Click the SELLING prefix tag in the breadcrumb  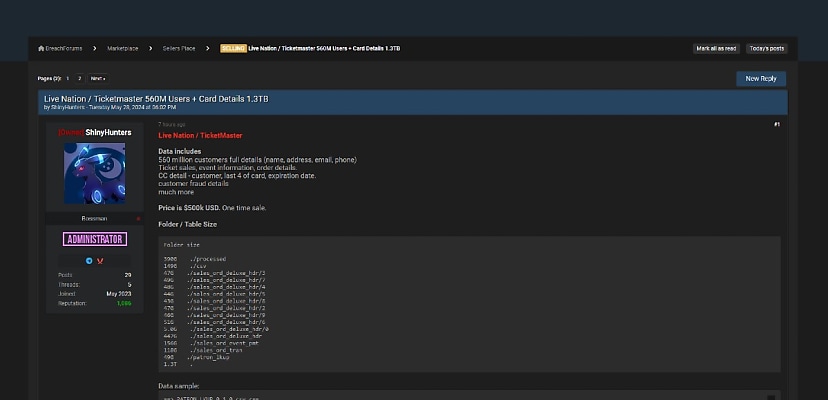[x=233, y=49]
